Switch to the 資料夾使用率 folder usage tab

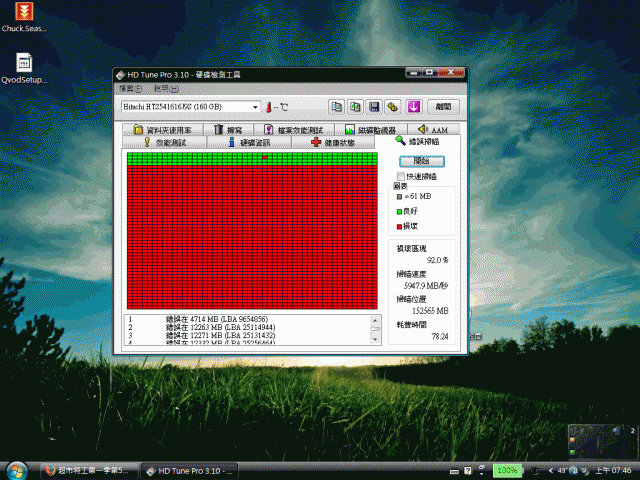162,130
